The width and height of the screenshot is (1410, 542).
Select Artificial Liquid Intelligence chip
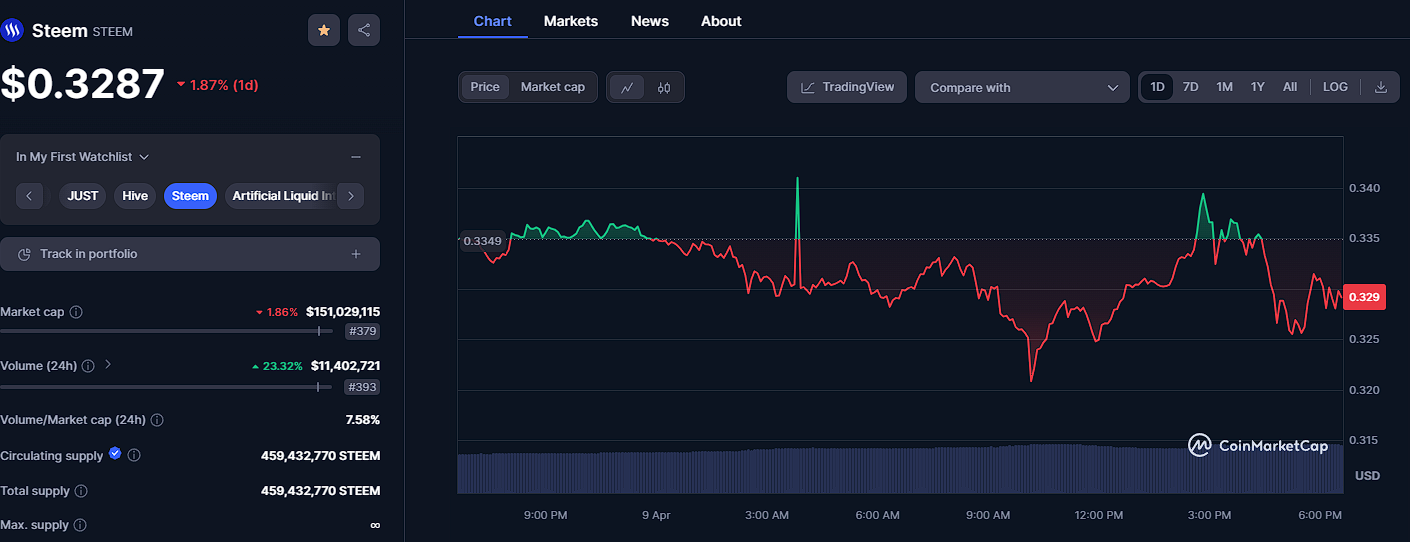tap(282, 196)
